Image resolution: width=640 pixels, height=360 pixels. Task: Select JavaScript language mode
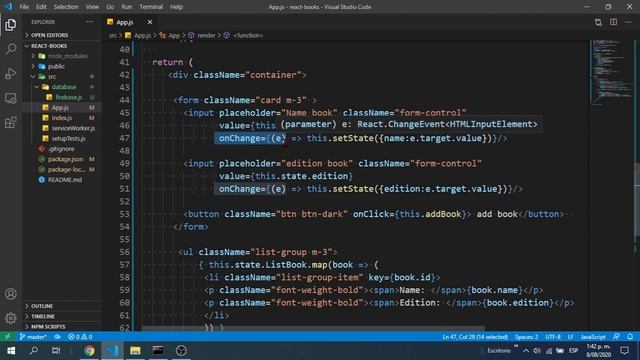[x=593, y=337]
